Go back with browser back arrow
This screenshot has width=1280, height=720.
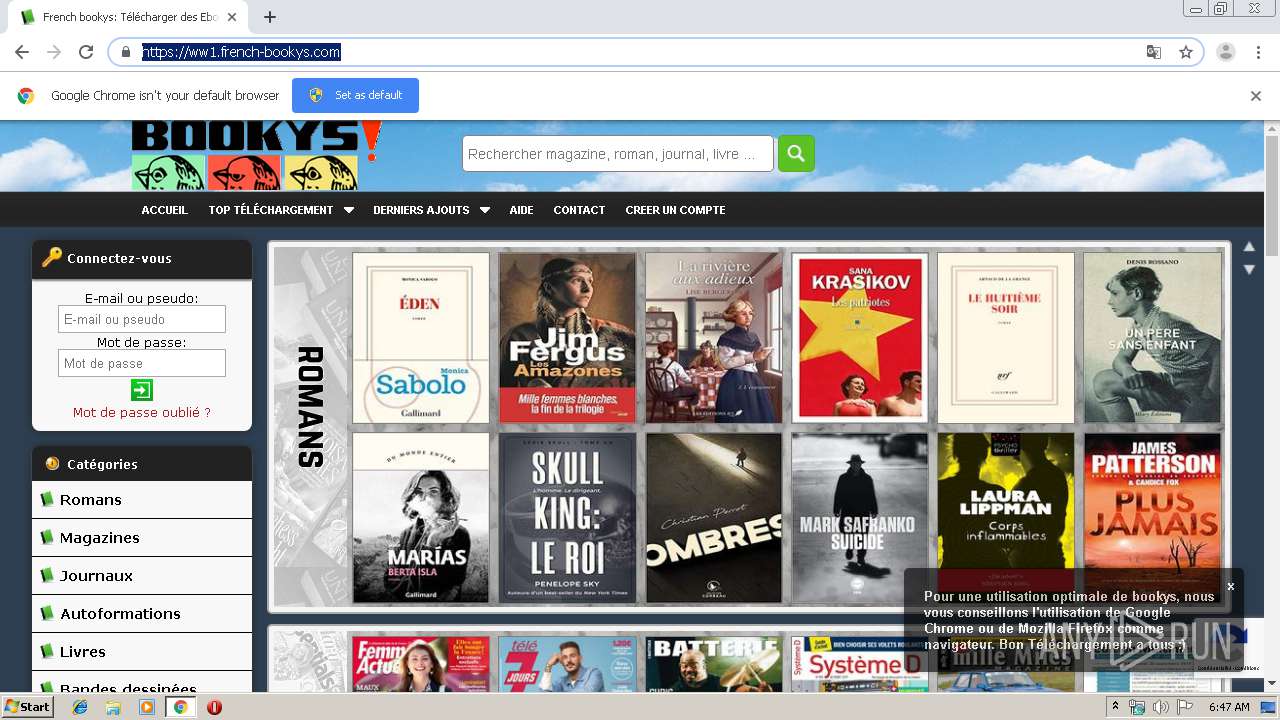[22, 52]
